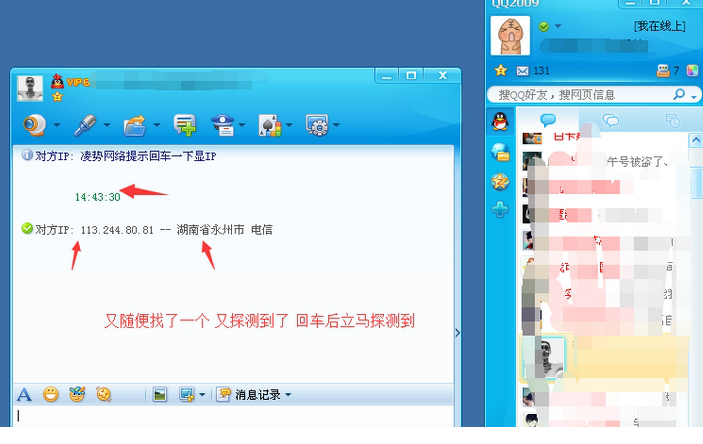Screen dimensions: 703x444
Task: Click the VIP6 penguin badge
Action: tap(70, 82)
